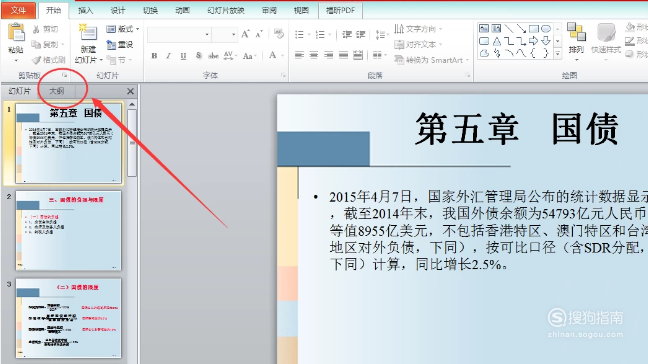Open the line spacing dropdown
Viewport: 648px width, 364px height.
click(381, 35)
